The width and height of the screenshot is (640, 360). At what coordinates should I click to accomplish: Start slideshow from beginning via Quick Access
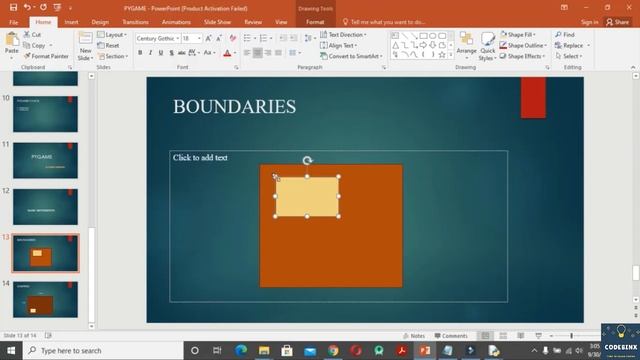(x=57, y=7)
